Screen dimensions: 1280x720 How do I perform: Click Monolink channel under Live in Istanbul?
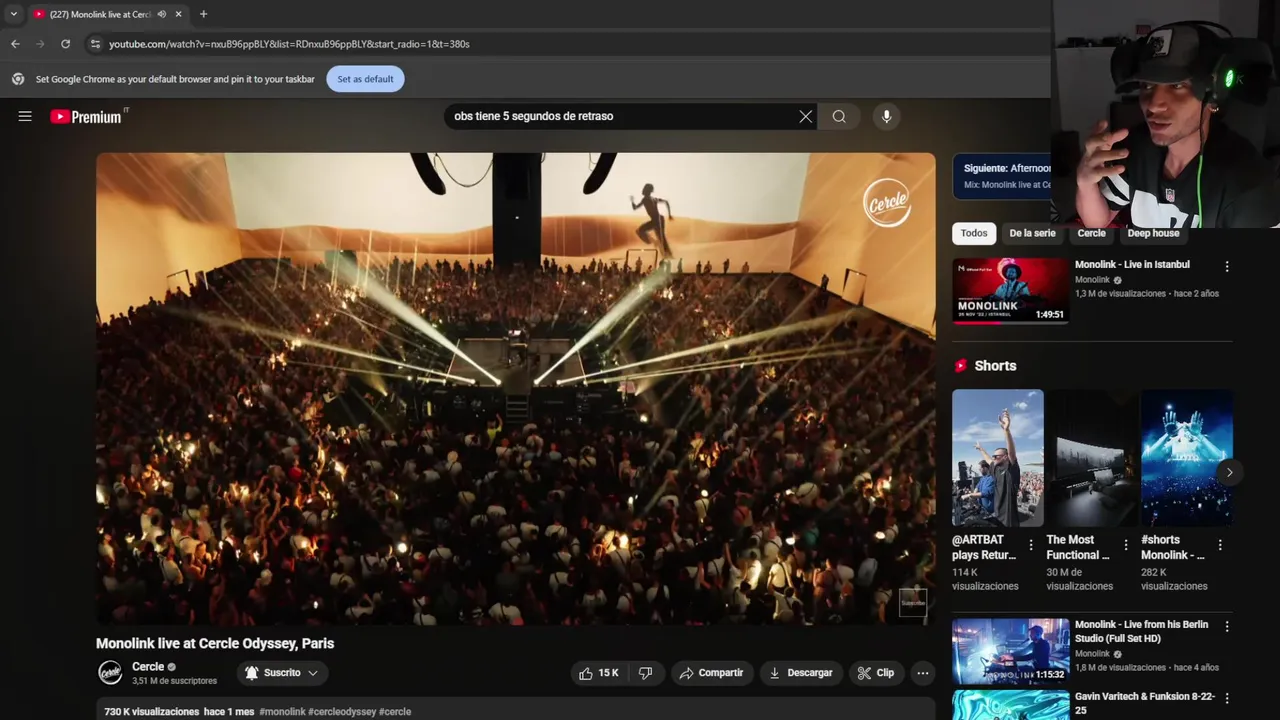coord(1092,280)
